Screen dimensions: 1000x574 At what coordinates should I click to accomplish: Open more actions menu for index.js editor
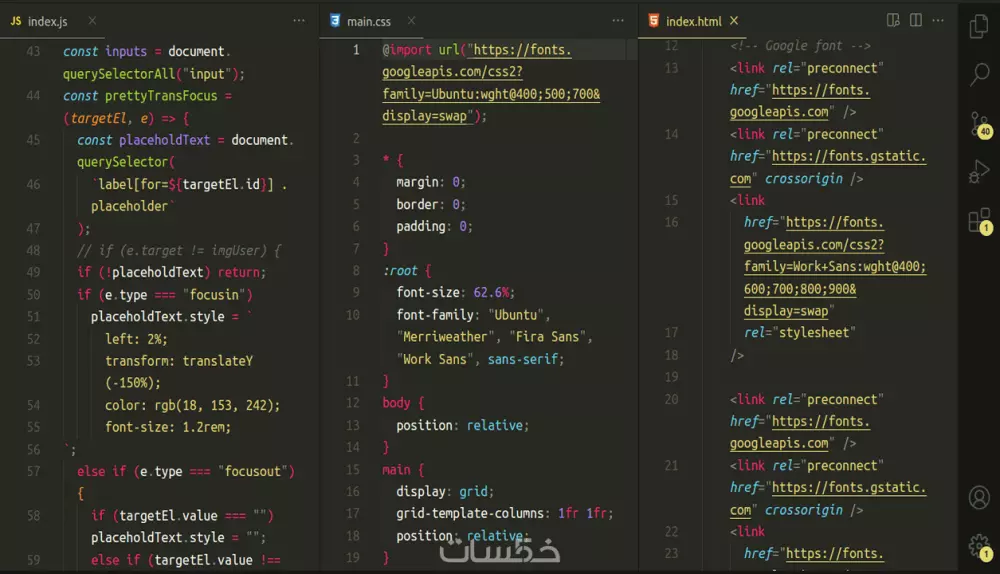click(x=299, y=20)
